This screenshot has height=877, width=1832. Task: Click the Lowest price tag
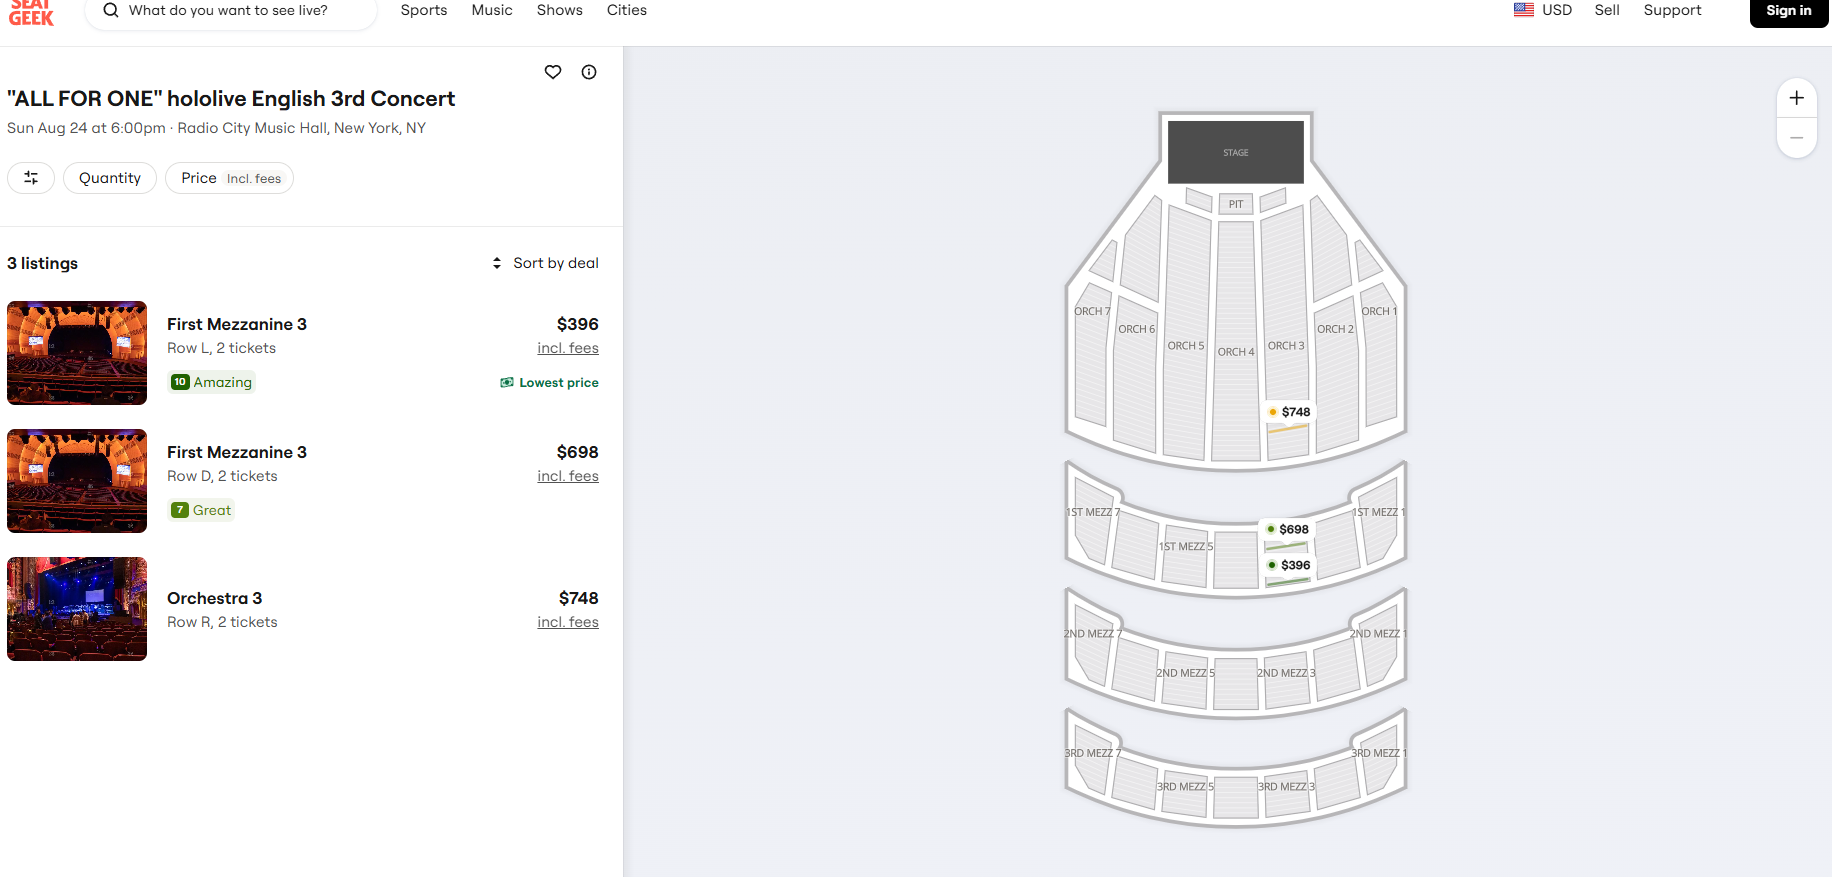(550, 383)
